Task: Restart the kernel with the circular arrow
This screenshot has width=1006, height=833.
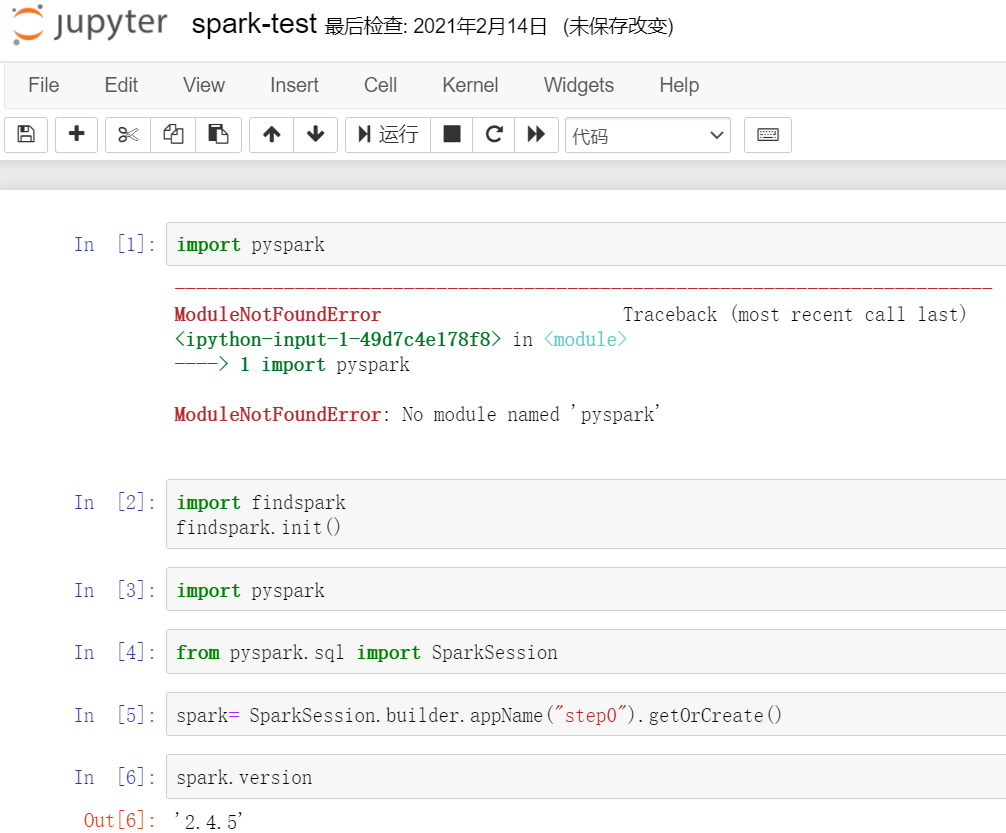Action: pyautogui.click(x=493, y=135)
